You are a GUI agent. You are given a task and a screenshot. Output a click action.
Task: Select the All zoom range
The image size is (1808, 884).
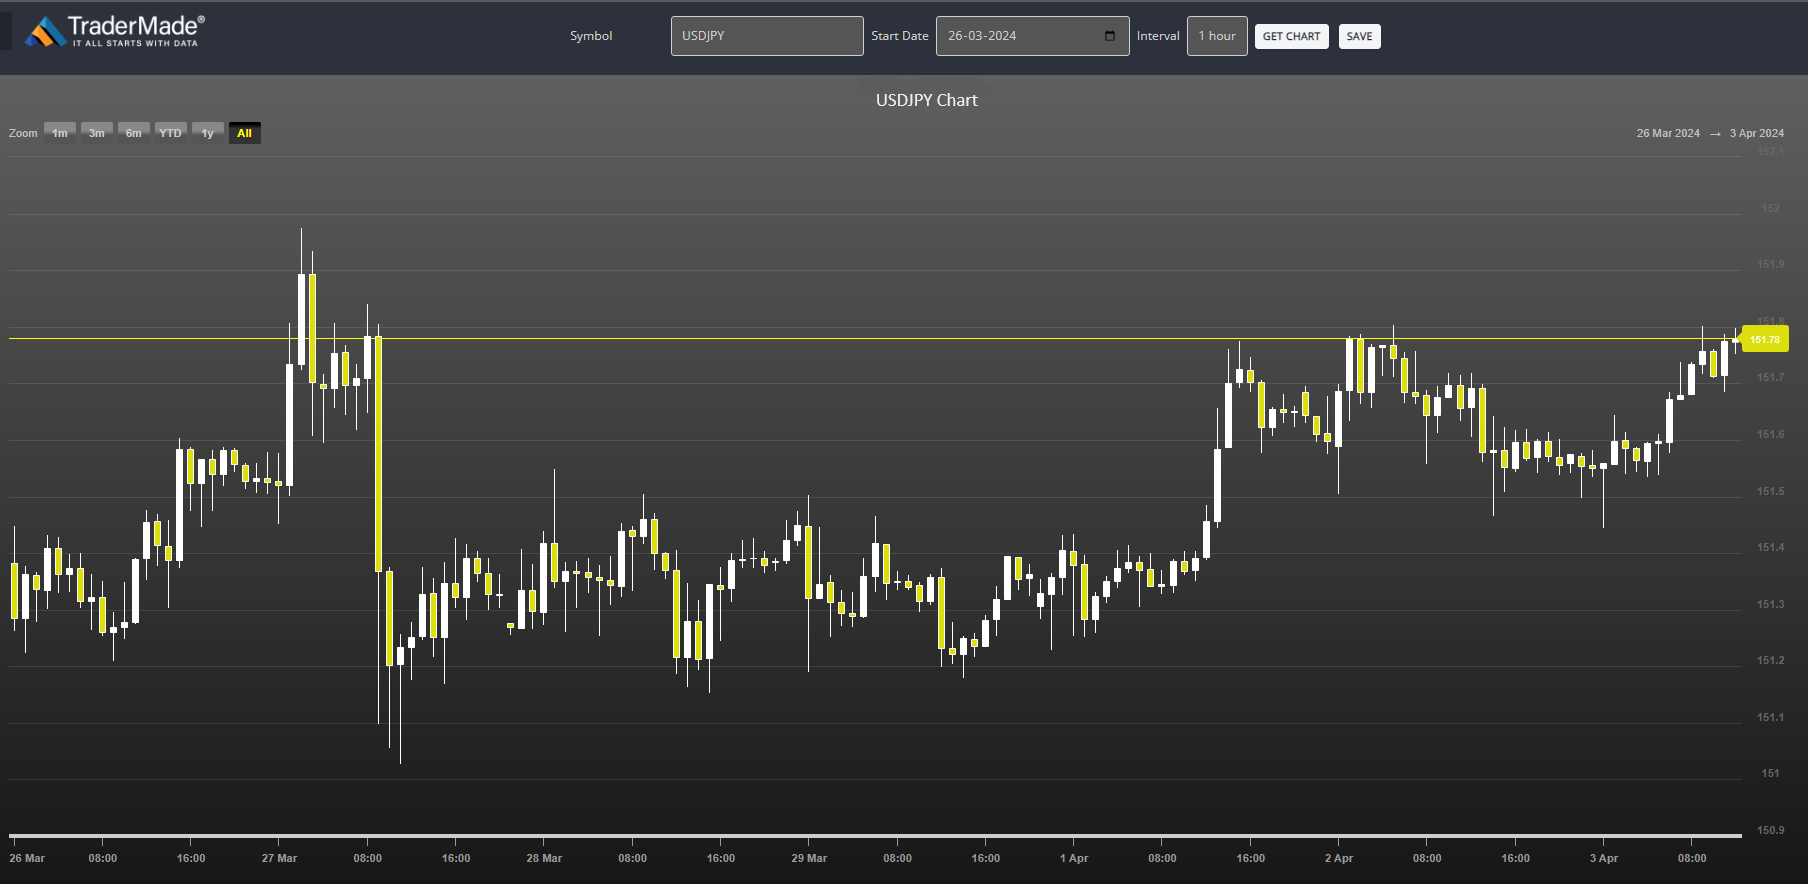[x=244, y=133]
